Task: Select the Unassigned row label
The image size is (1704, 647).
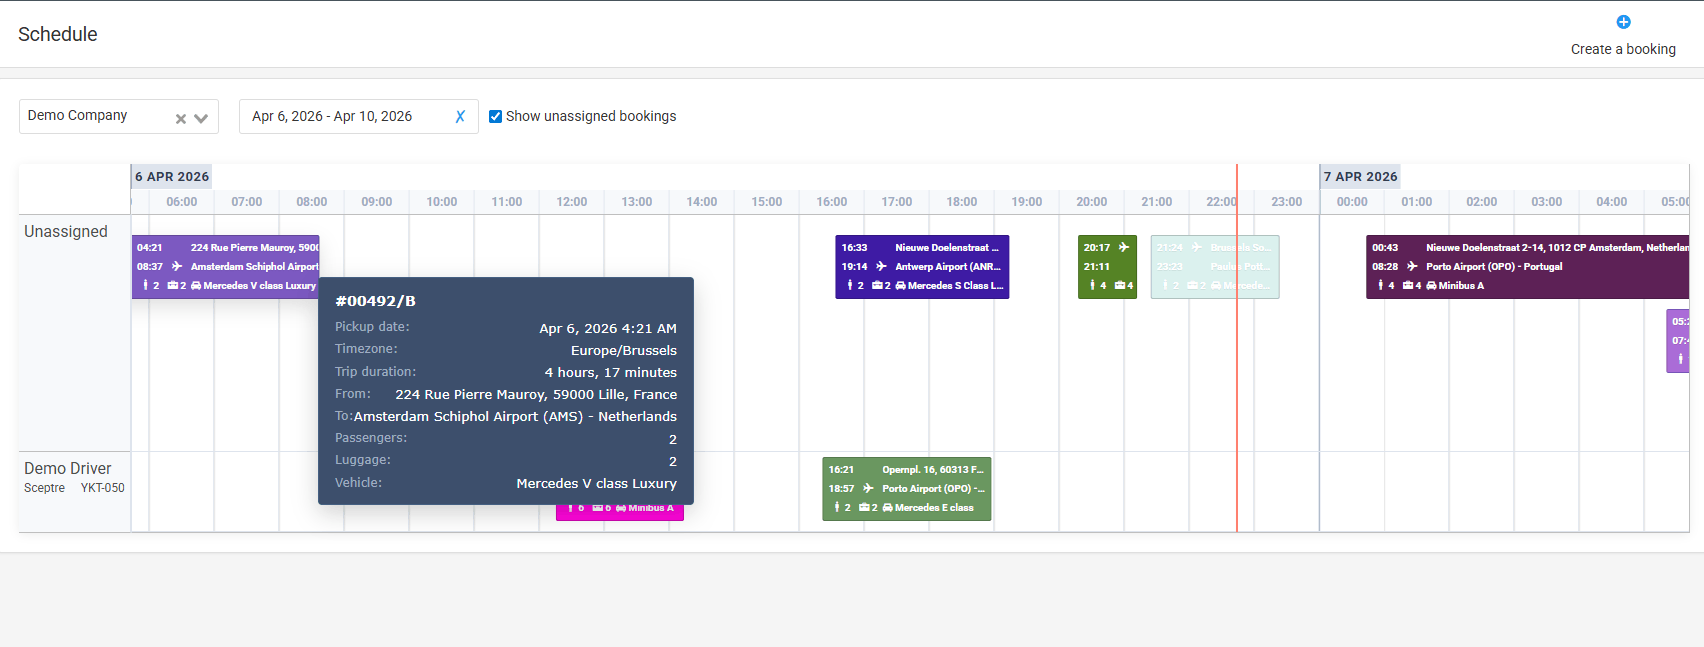Action: tap(66, 231)
